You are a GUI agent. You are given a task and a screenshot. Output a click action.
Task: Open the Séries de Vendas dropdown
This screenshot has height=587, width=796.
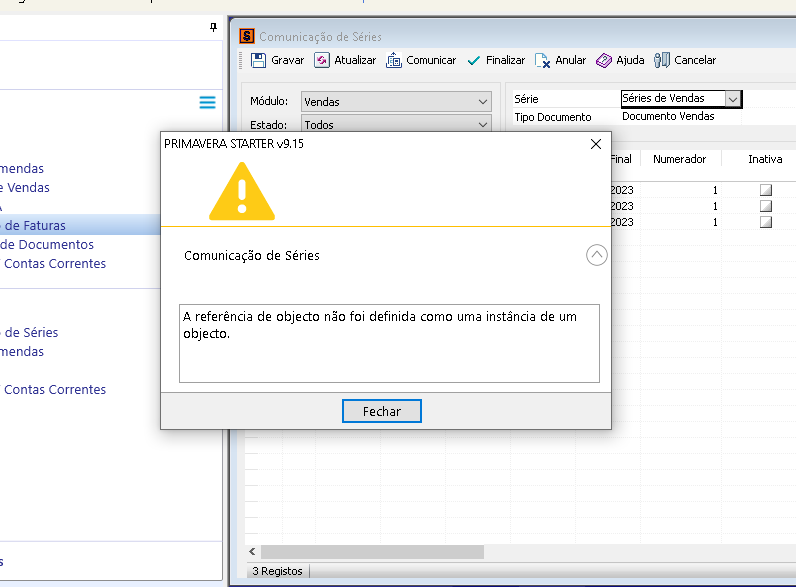tap(733, 99)
